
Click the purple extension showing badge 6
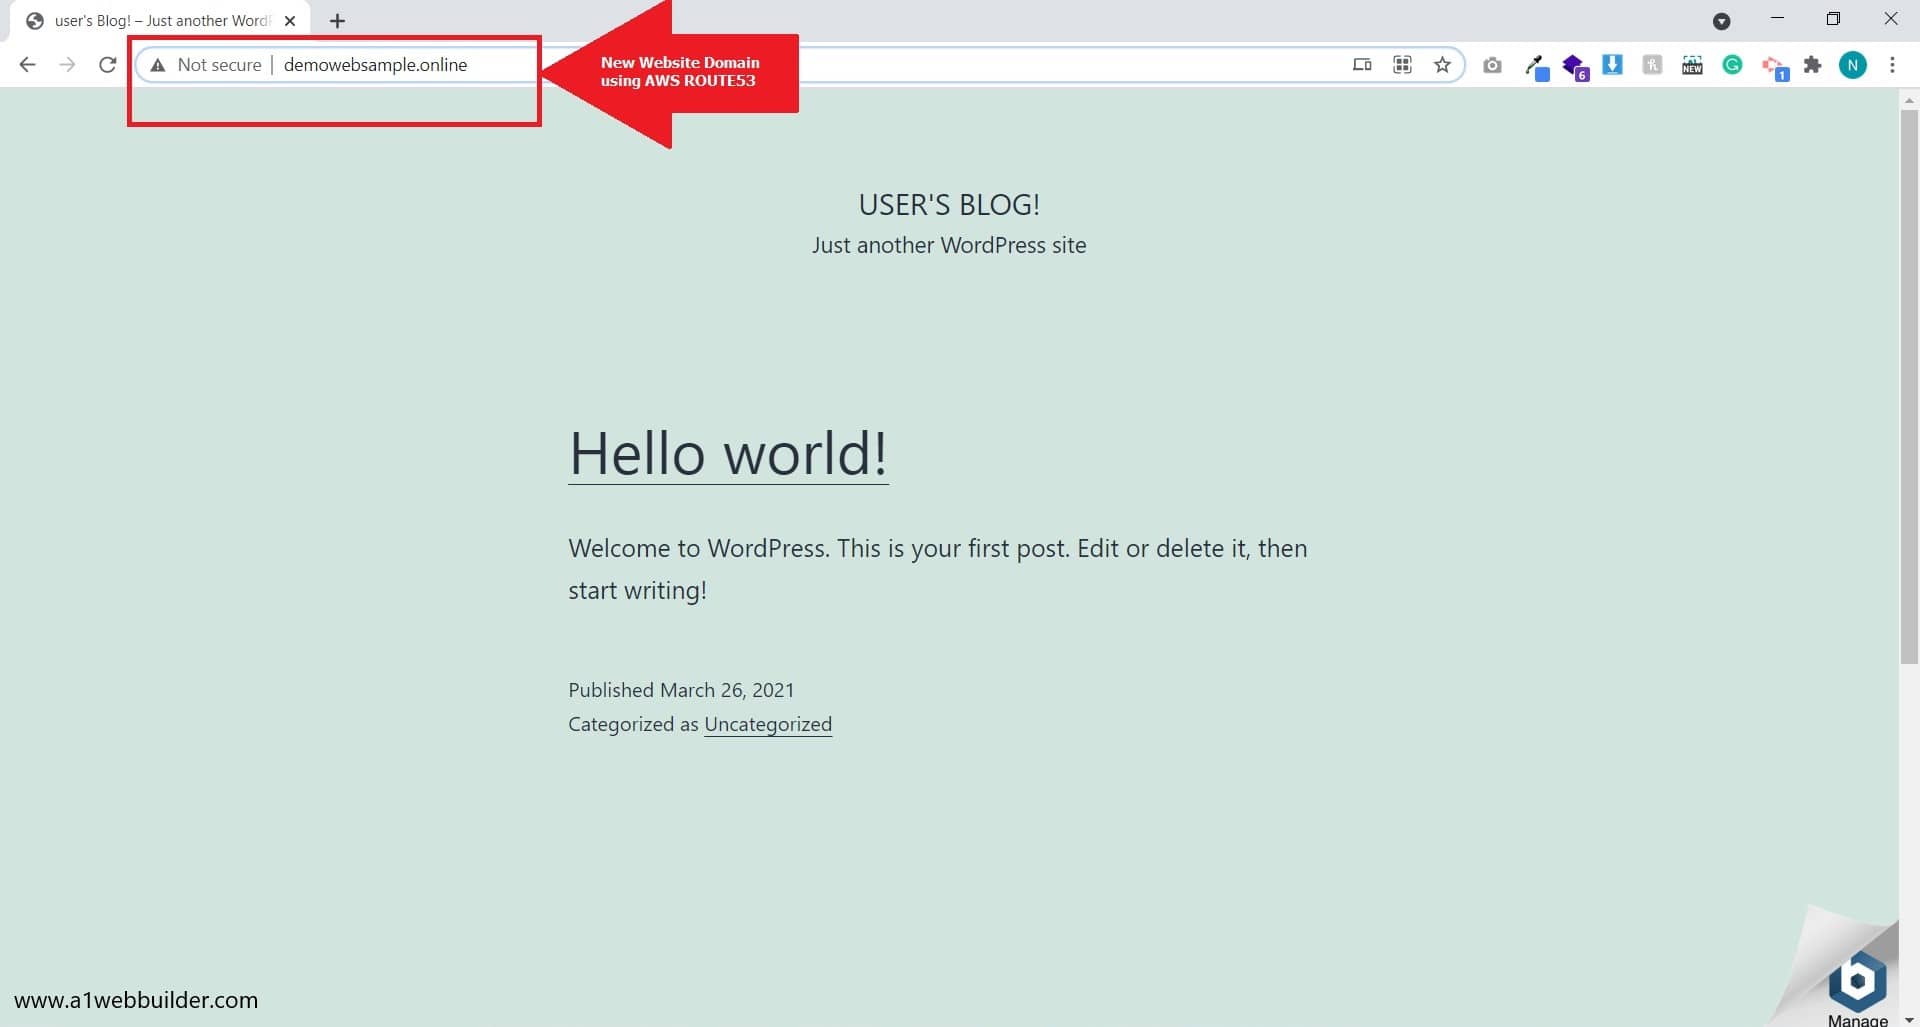(x=1576, y=64)
